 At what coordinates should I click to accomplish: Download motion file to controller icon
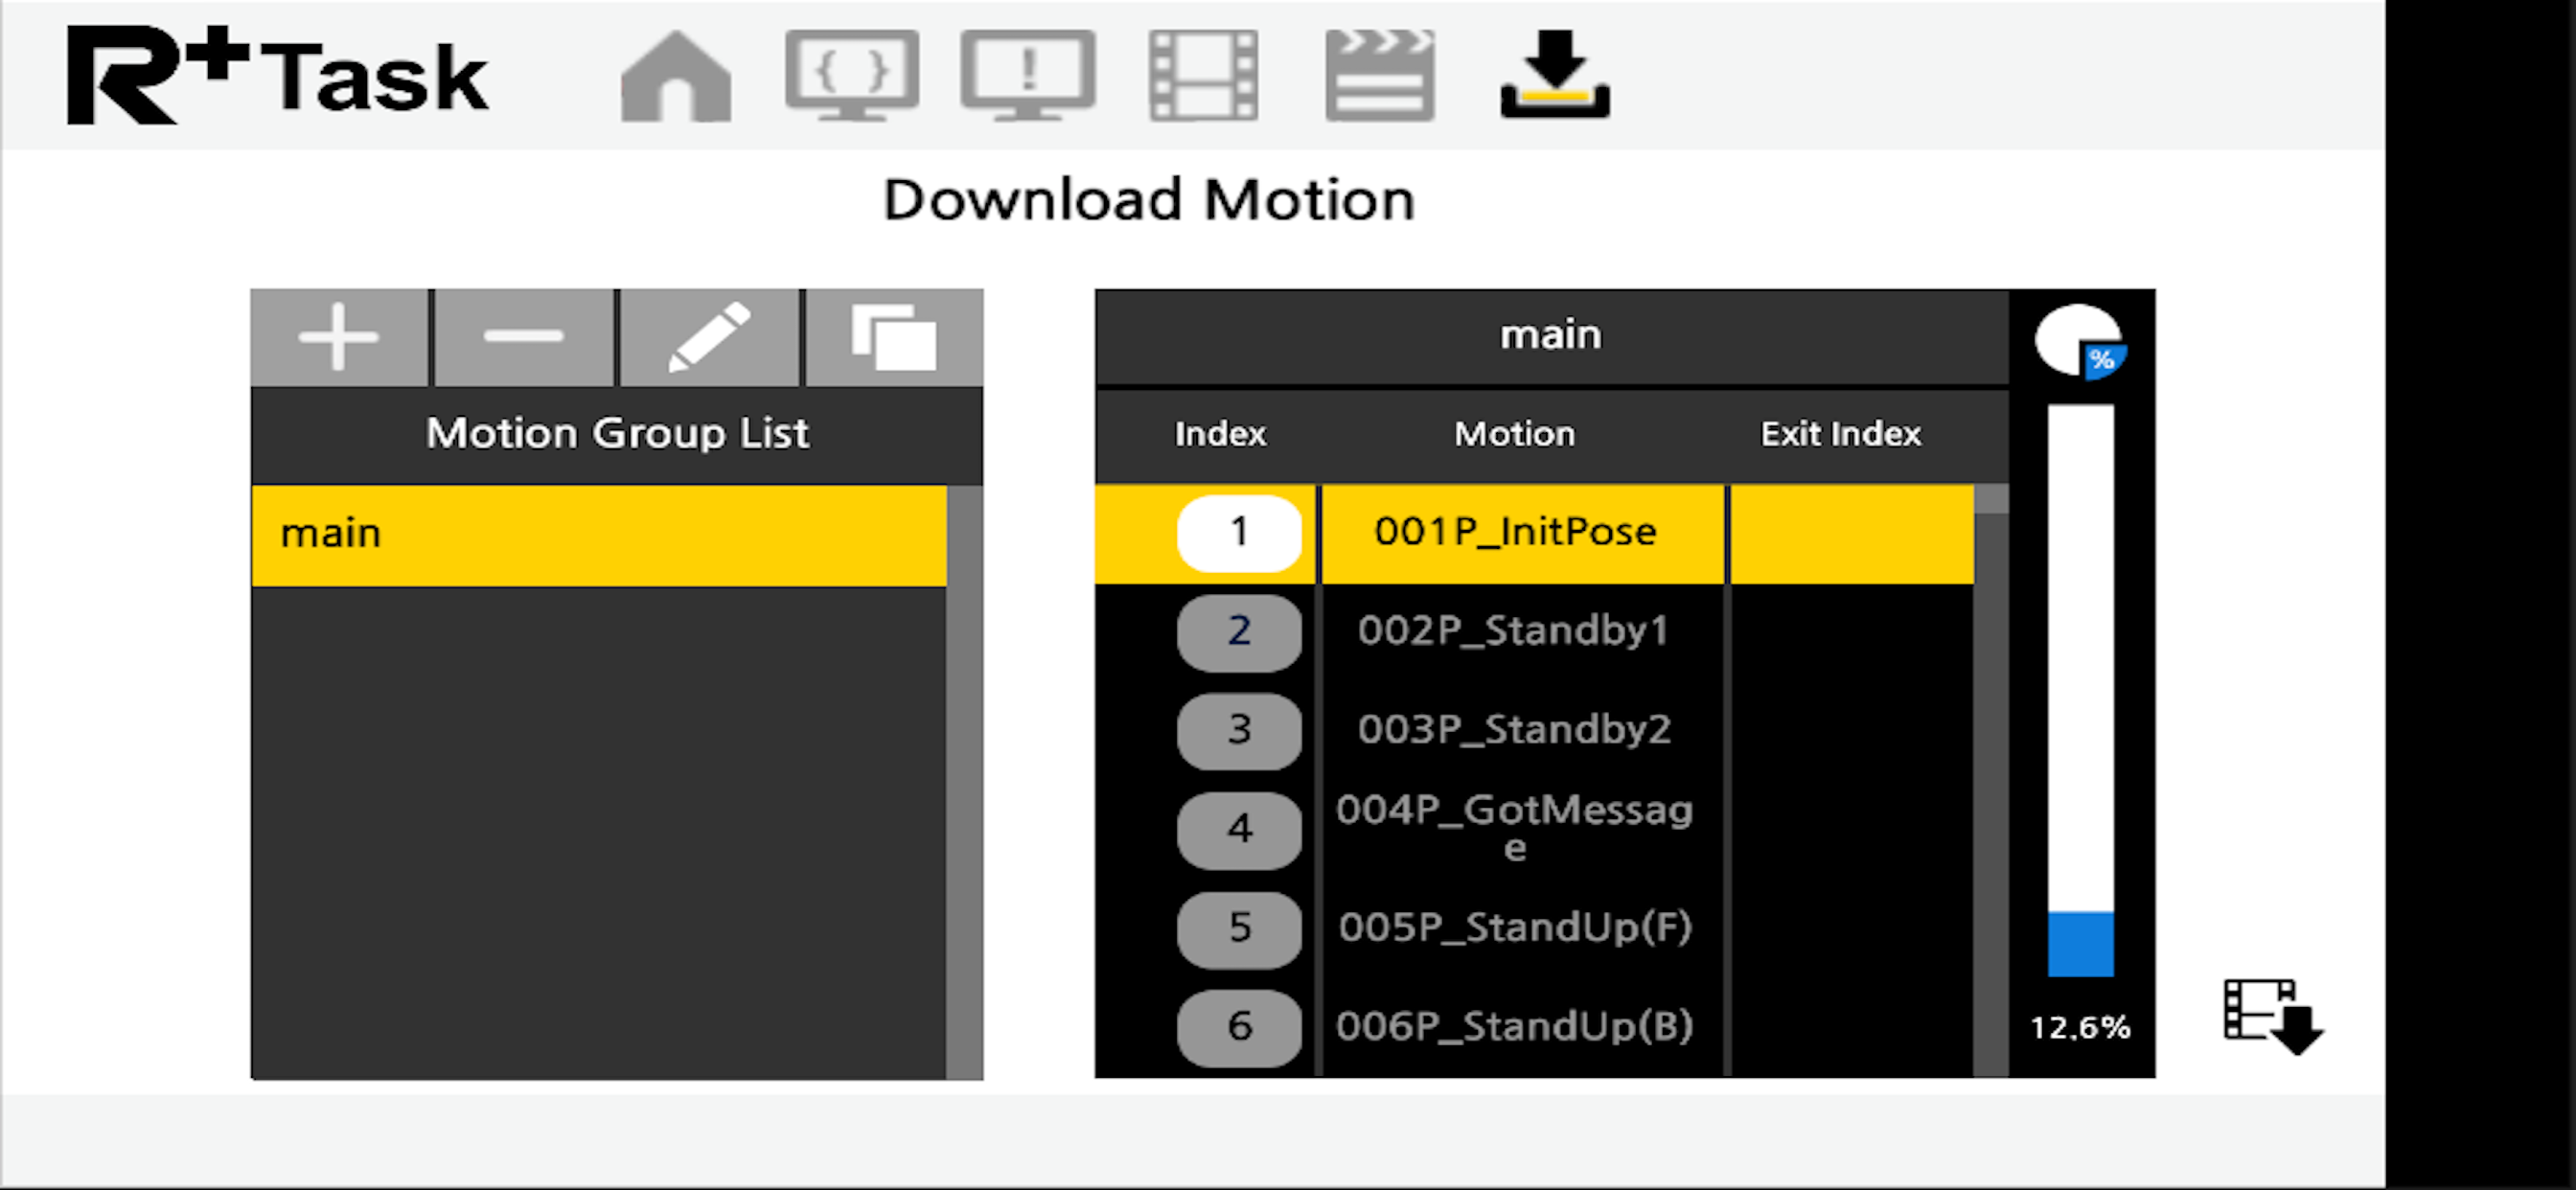click(x=2271, y=1015)
